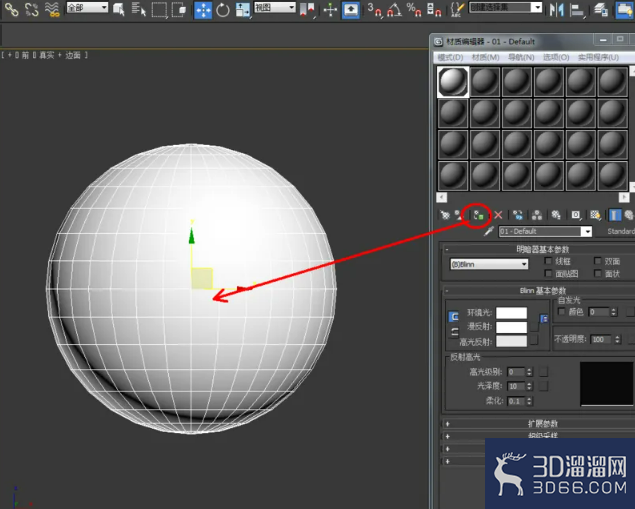Open the 导航(N) menu

[521, 58]
